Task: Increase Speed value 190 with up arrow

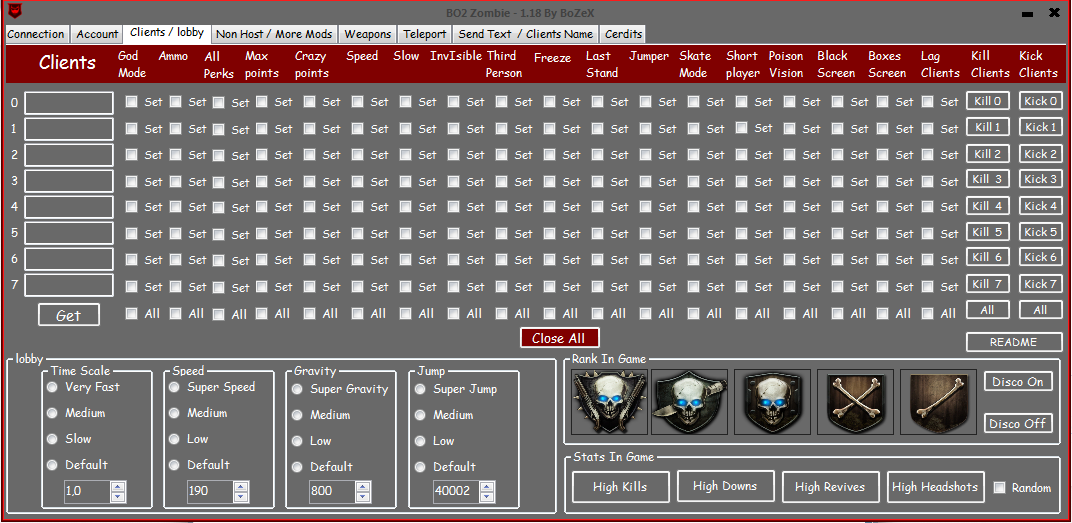Action: pos(241,487)
